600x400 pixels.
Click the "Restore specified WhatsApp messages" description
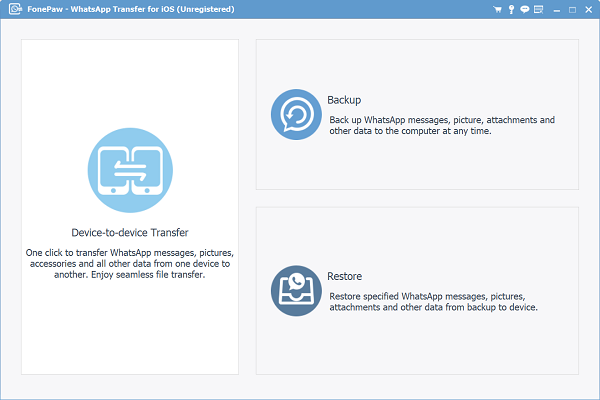433,302
